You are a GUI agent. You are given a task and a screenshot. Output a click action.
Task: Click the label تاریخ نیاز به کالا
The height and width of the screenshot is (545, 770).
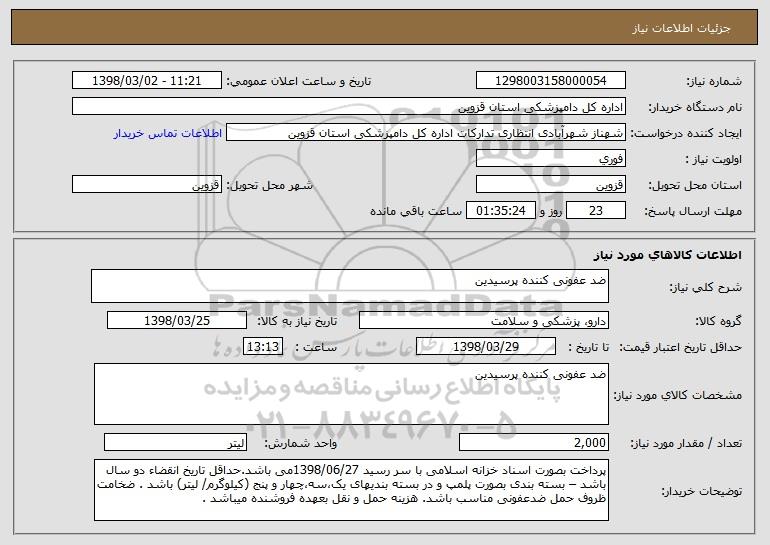297,322
